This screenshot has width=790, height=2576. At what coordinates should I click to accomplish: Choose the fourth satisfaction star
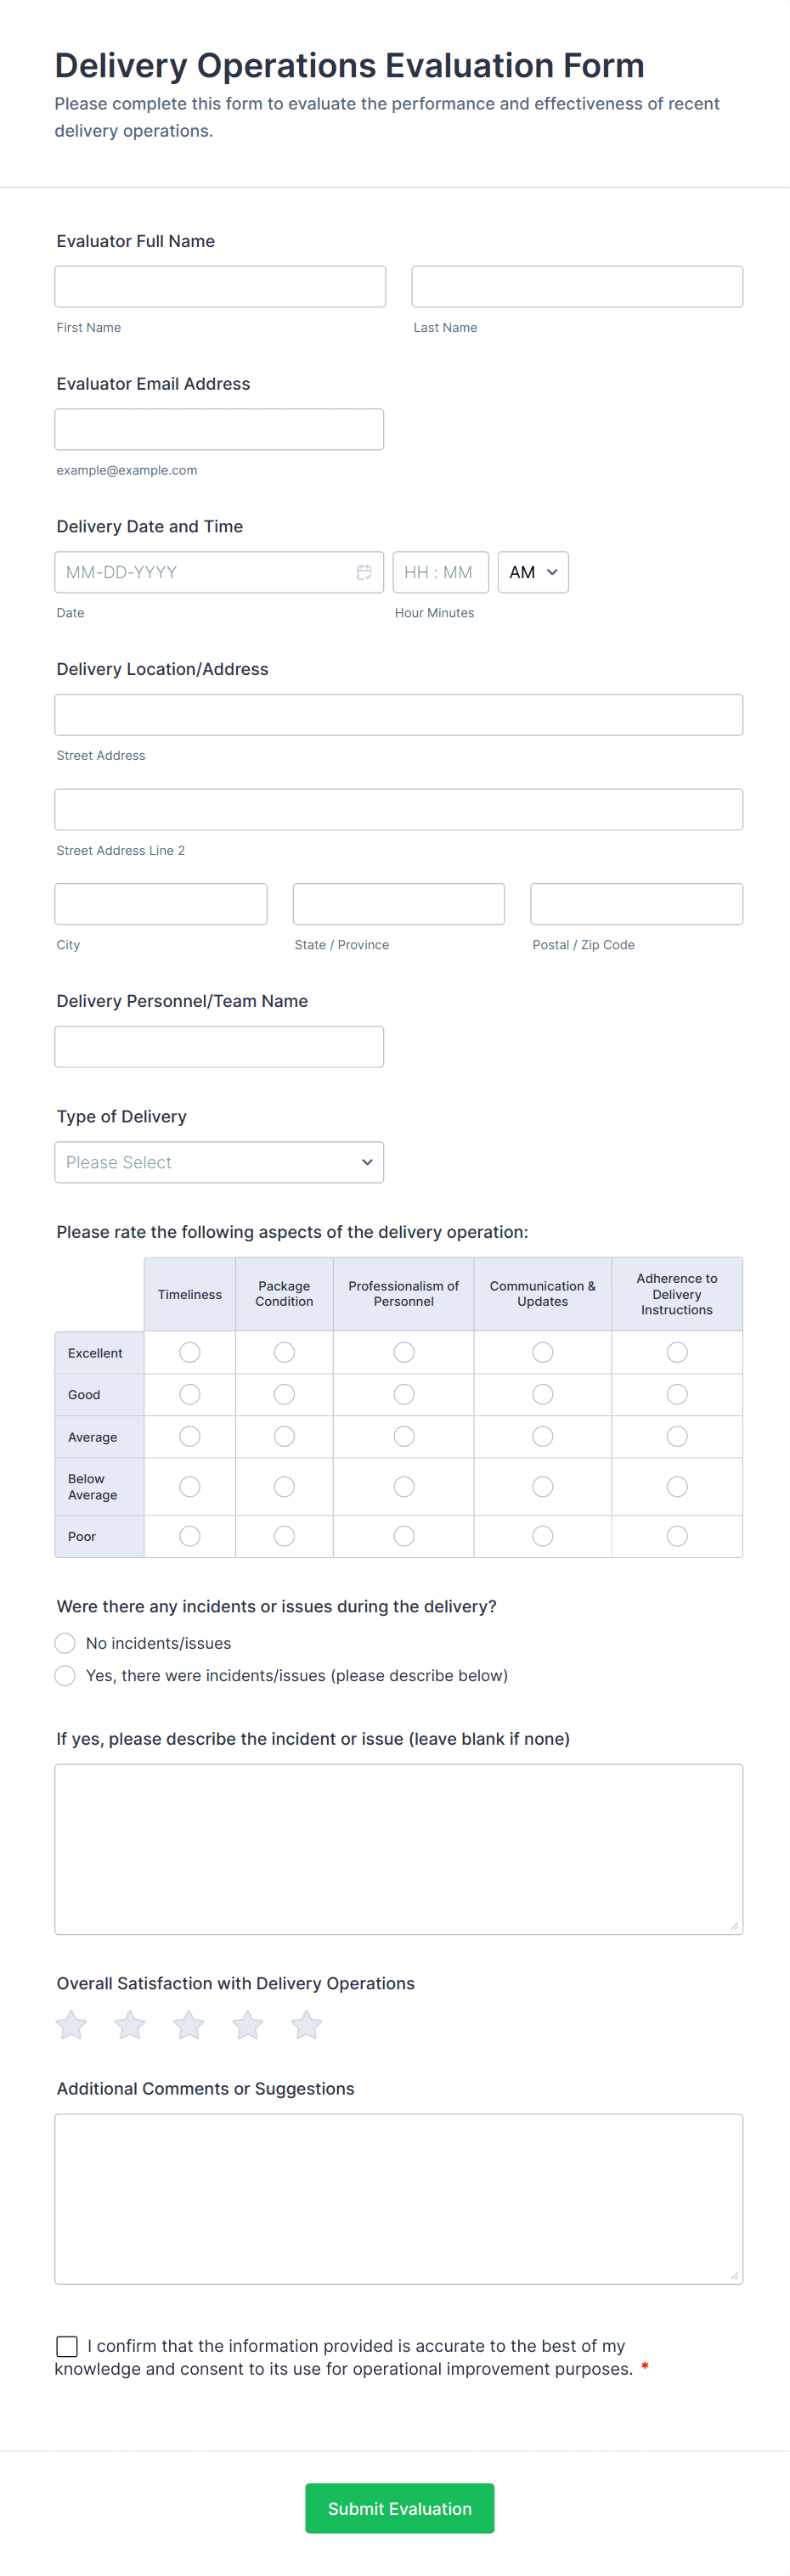click(x=248, y=2025)
